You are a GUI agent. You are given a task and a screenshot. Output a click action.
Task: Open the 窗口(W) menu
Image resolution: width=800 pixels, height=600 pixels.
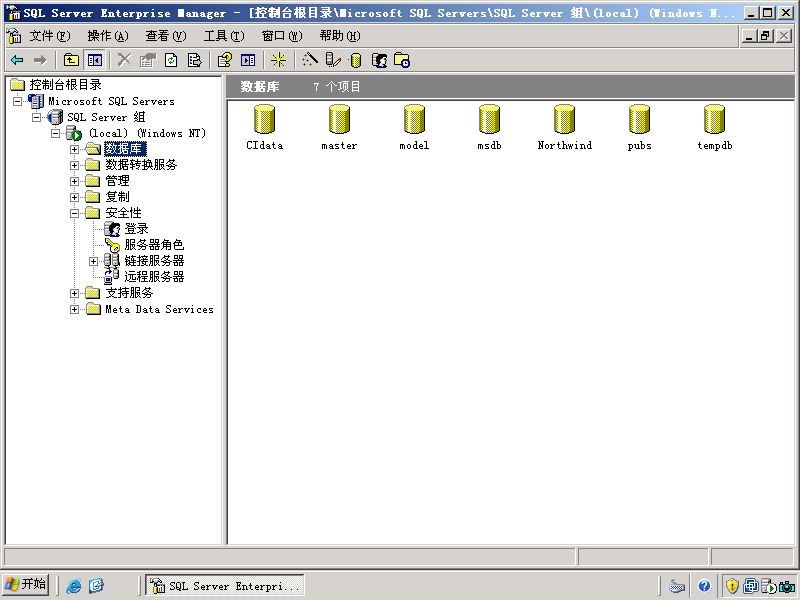point(282,36)
